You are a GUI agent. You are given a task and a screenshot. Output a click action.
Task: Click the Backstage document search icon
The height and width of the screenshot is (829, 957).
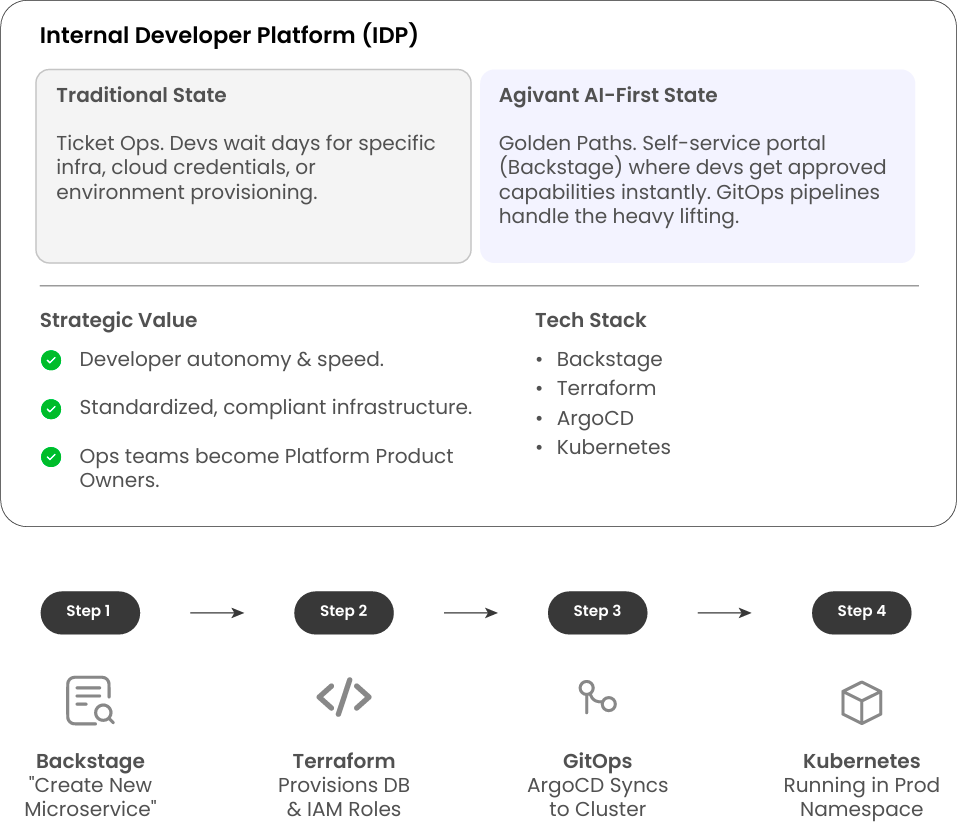(x=90, y=700)
